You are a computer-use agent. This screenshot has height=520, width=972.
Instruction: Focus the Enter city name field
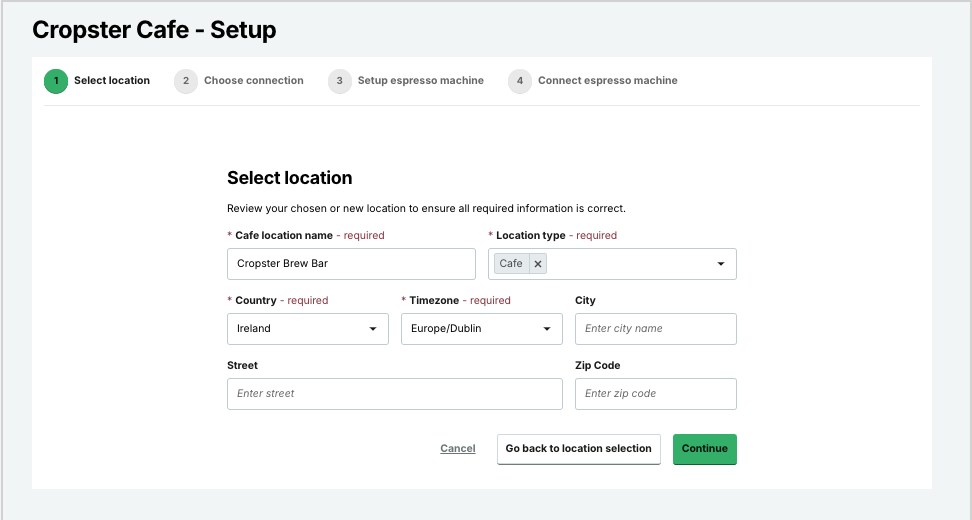[x=656, y=329]
